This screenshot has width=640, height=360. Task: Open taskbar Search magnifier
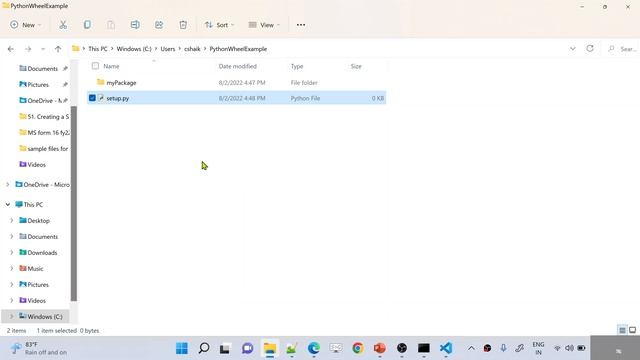(204, 348)
